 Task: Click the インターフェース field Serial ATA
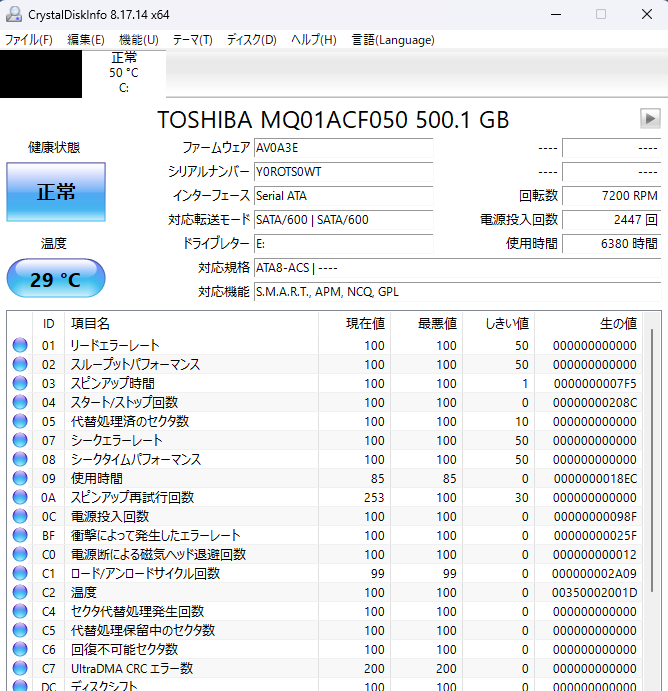pos(344,196)
